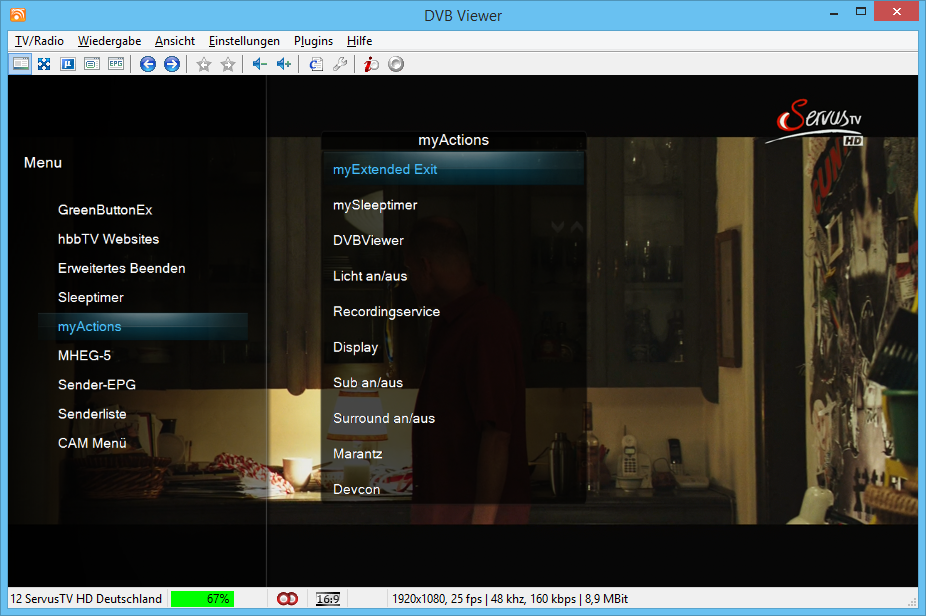Expand the Ansicht menu
The width and height of the screenshot is (926, 616).
pyautogui.click(x=175, y=41)
